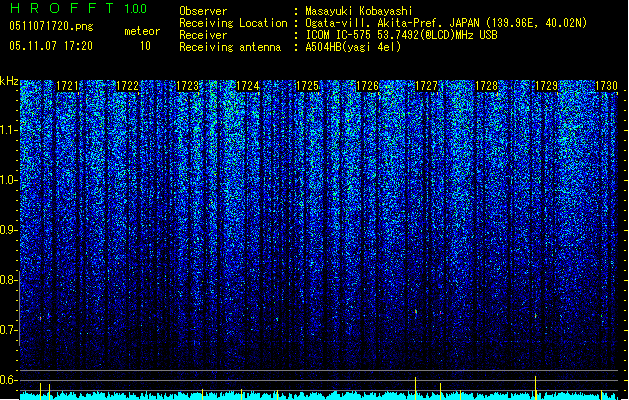Click the 1726 time label
Viewport: 629px width, 400px height.
pyautogui.click(x=367, y=86)
